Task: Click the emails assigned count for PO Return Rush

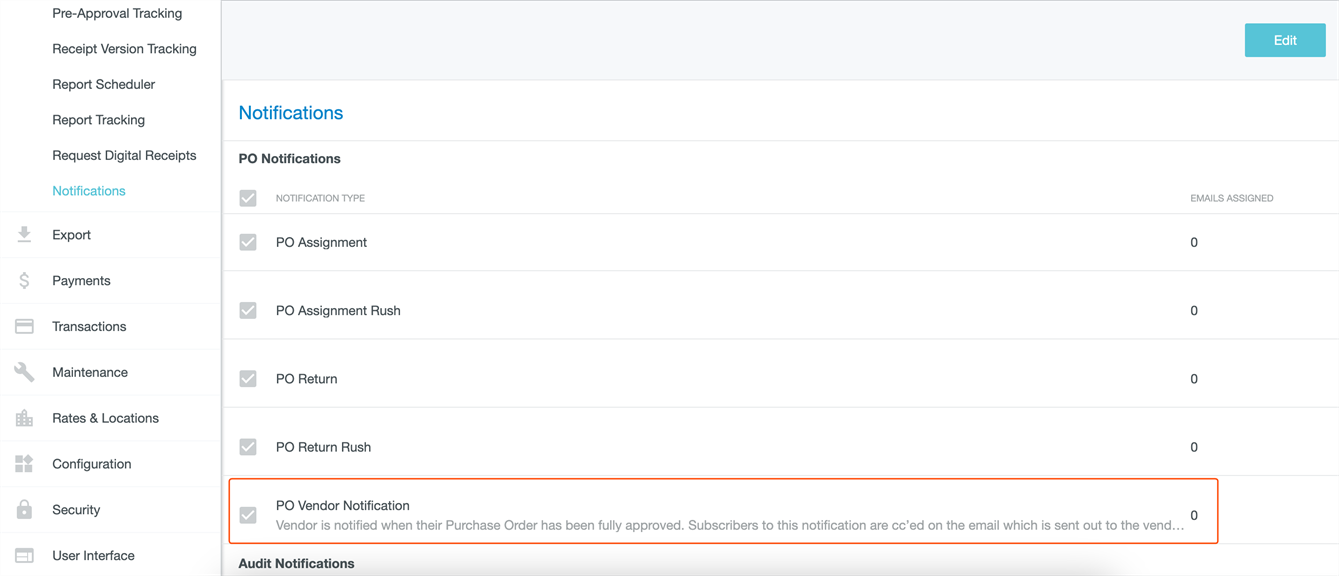Action: click(x=1194, y=447)
